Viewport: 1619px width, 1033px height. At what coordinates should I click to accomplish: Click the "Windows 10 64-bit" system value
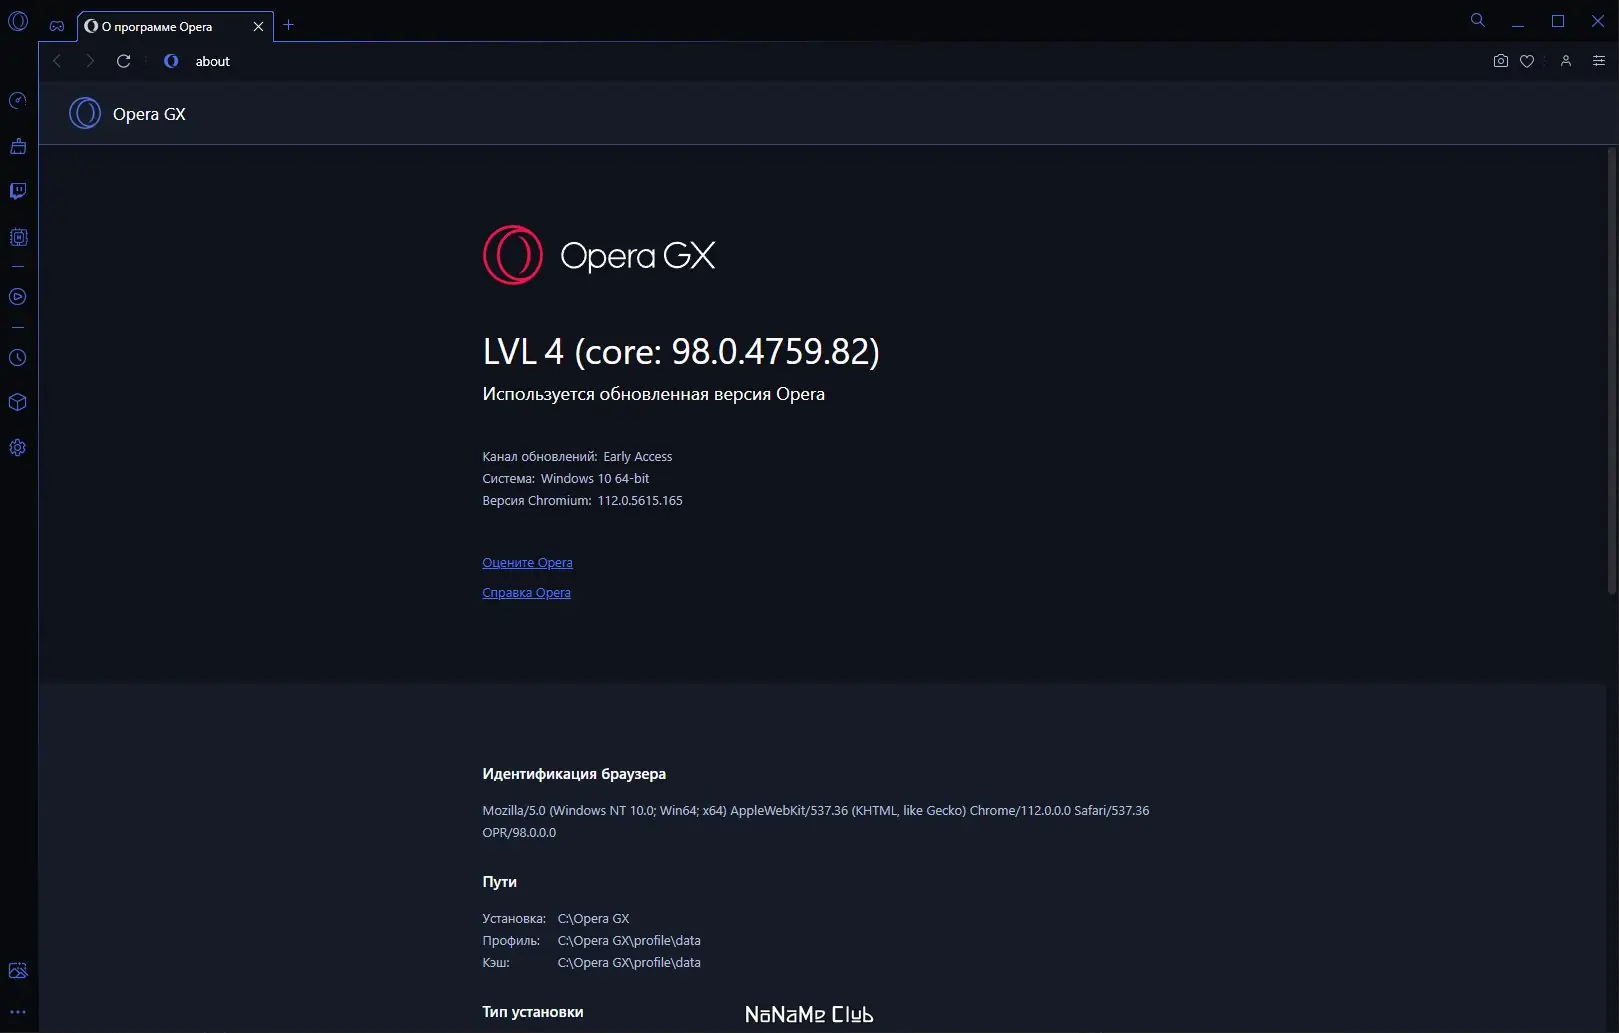595,479
